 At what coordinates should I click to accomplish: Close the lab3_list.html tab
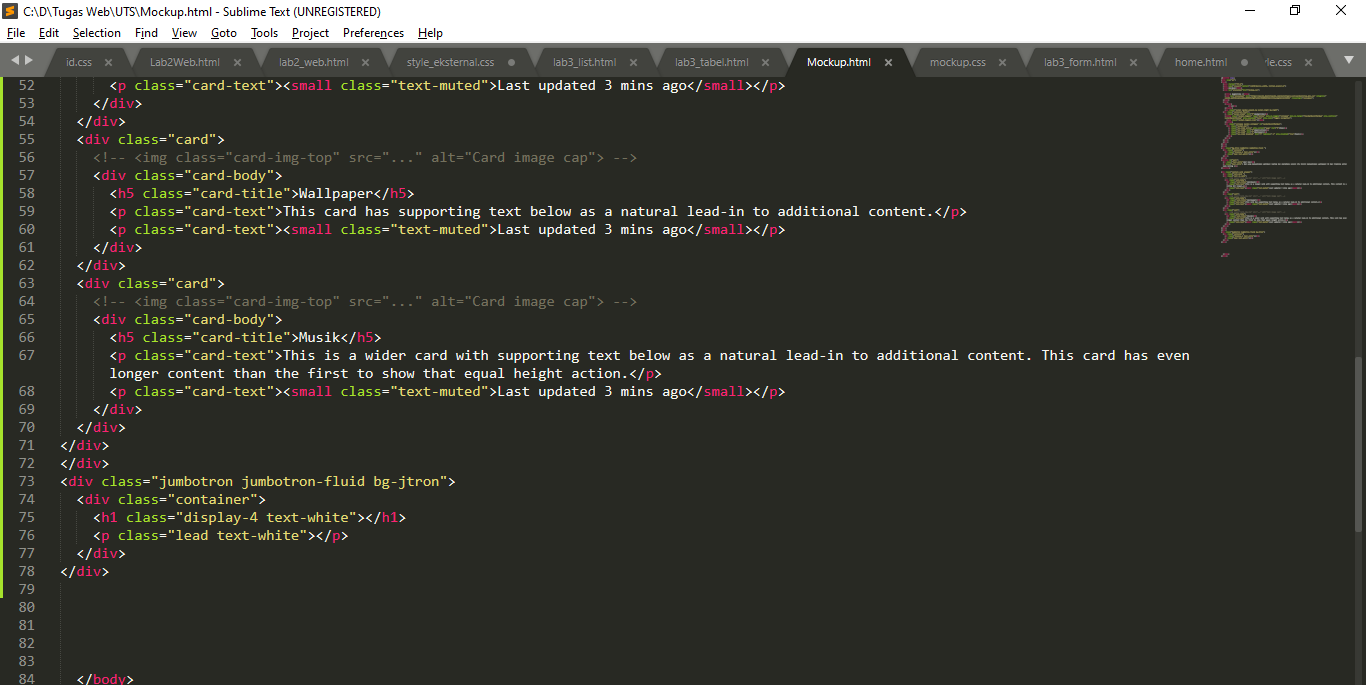coord(633,62)
